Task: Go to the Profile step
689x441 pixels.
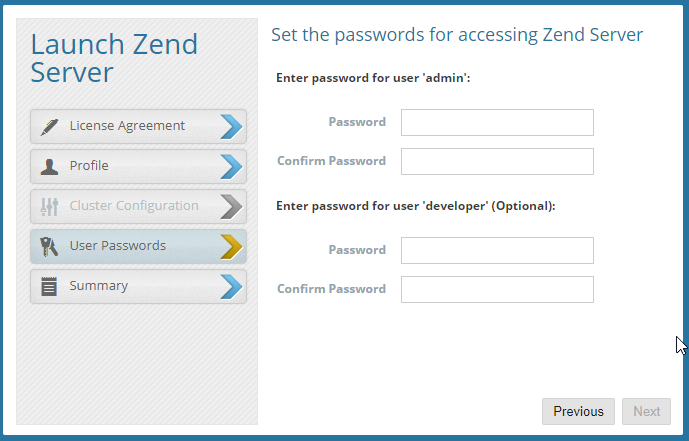Action: point(89,166)
